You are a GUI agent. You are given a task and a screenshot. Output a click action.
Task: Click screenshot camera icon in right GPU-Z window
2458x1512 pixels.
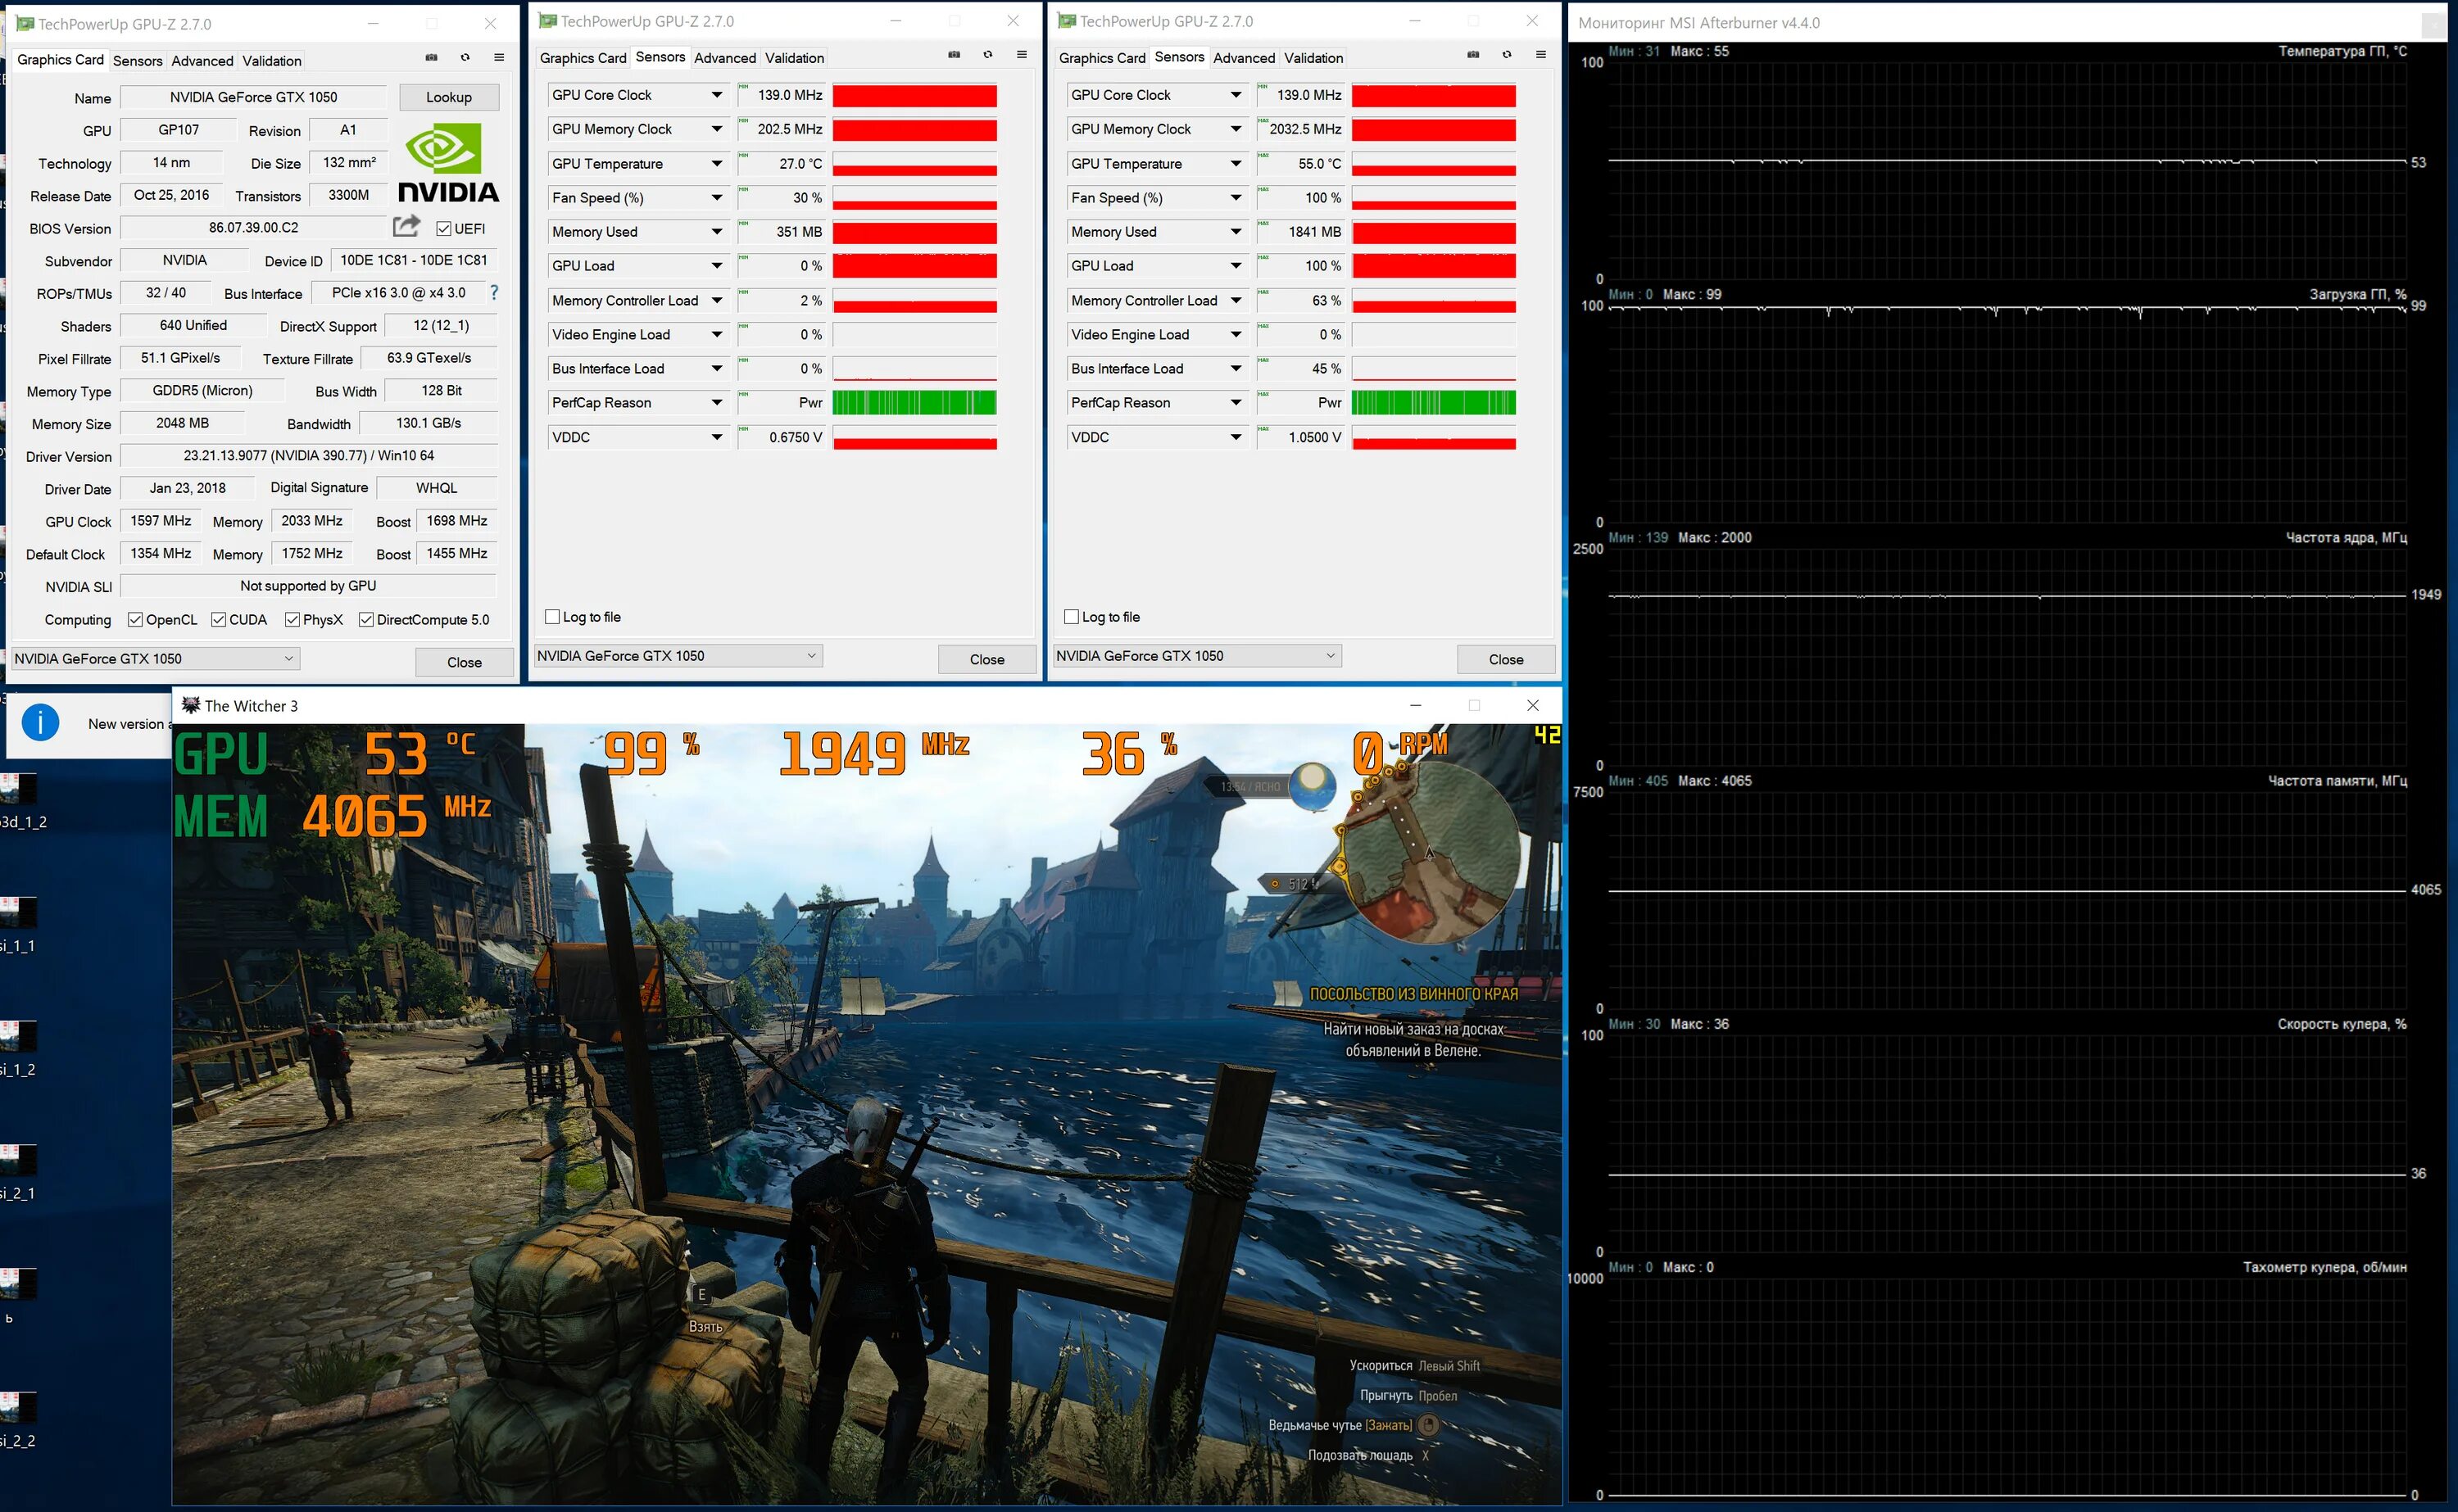click(1473, 54)
